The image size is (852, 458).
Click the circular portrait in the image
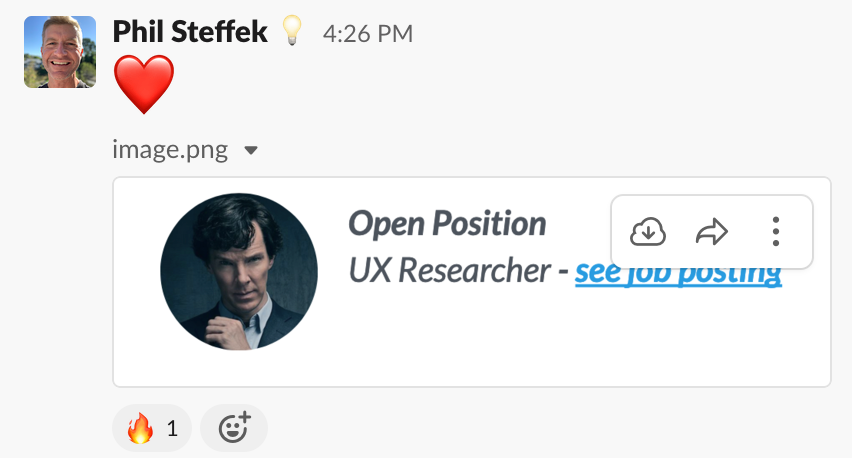(x=239, y=271)
